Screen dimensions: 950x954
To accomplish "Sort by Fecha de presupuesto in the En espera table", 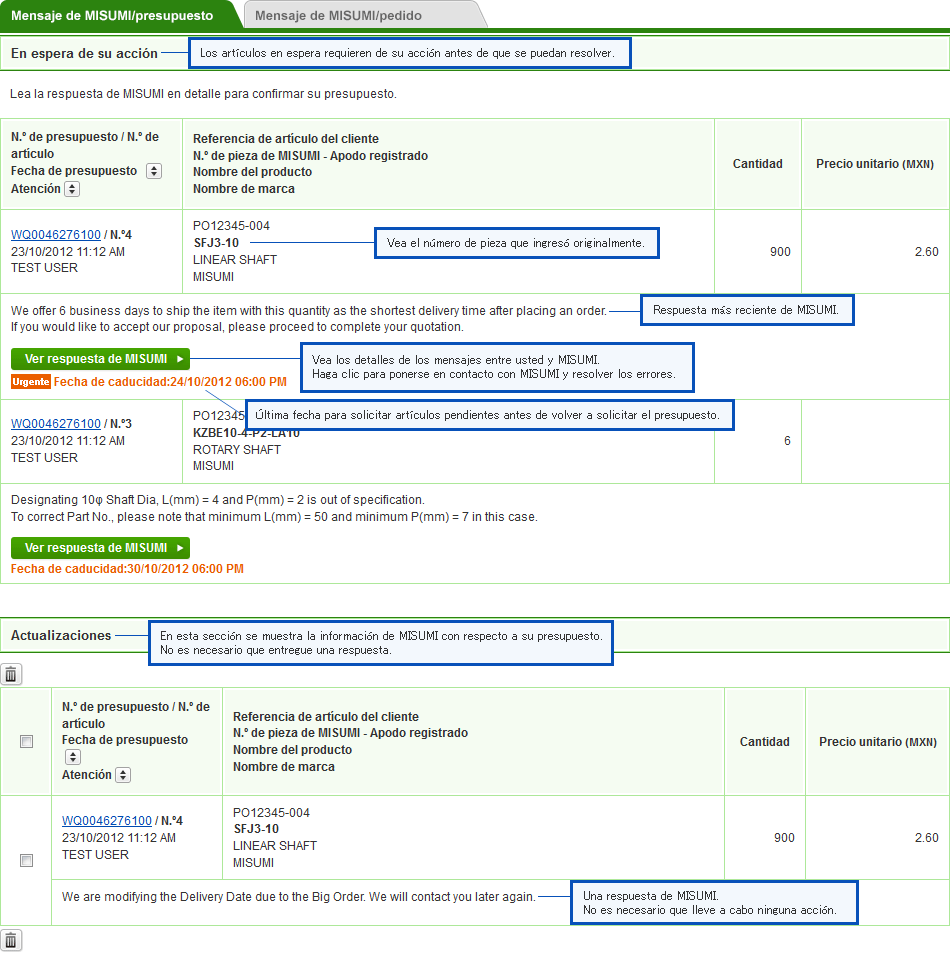I will 154,171.
